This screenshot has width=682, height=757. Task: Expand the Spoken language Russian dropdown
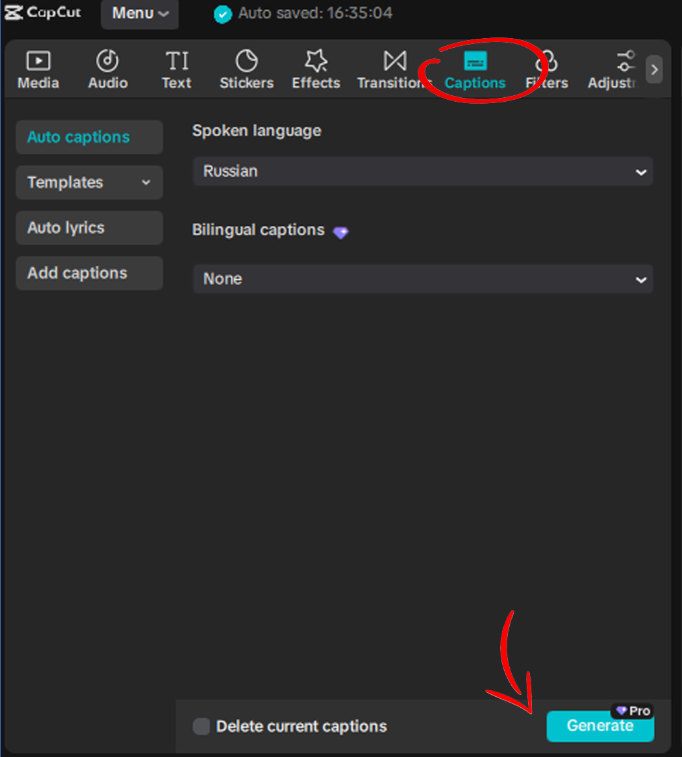423,171
